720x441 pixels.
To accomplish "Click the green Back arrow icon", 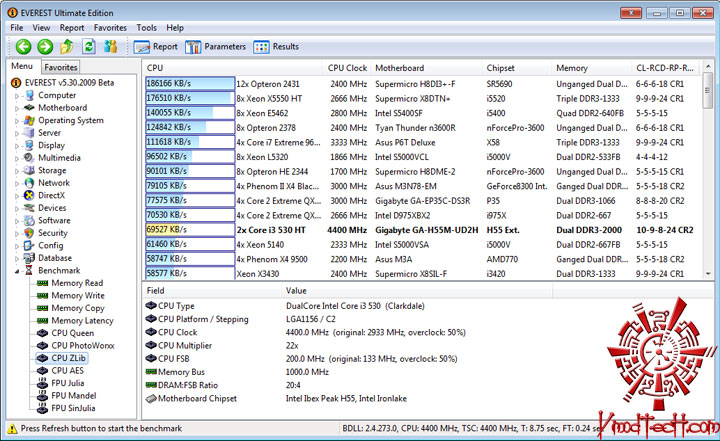I will point(23,46).
